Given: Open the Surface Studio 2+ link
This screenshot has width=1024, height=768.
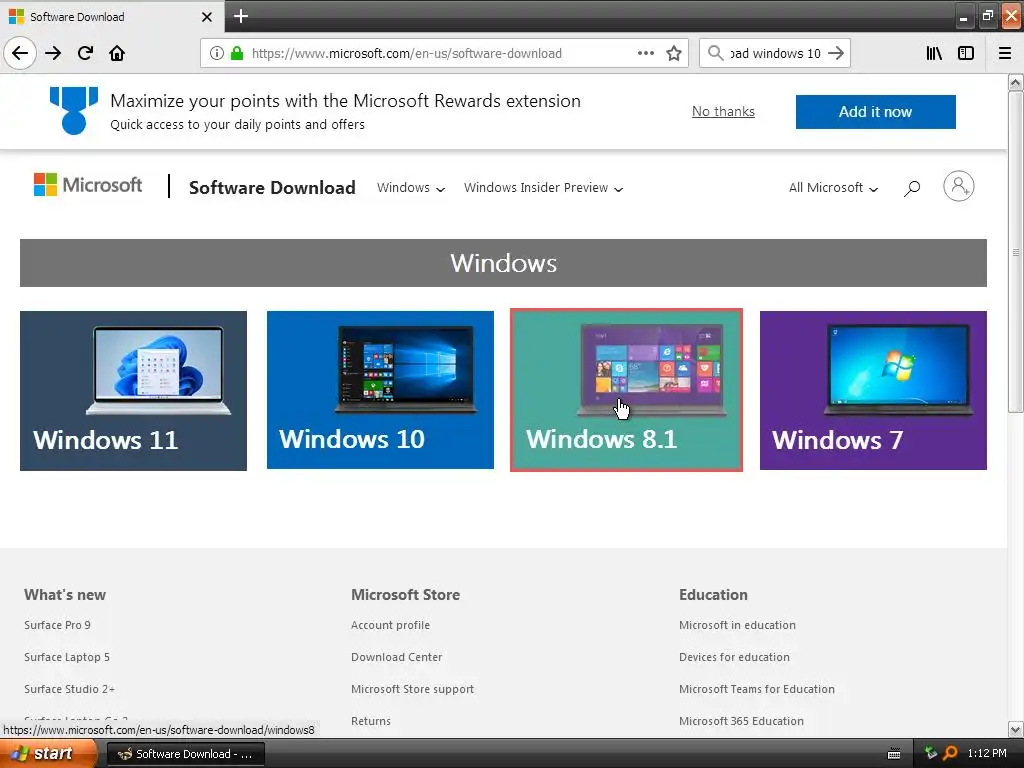Looking at the screenshot, I should pos(69,689).
